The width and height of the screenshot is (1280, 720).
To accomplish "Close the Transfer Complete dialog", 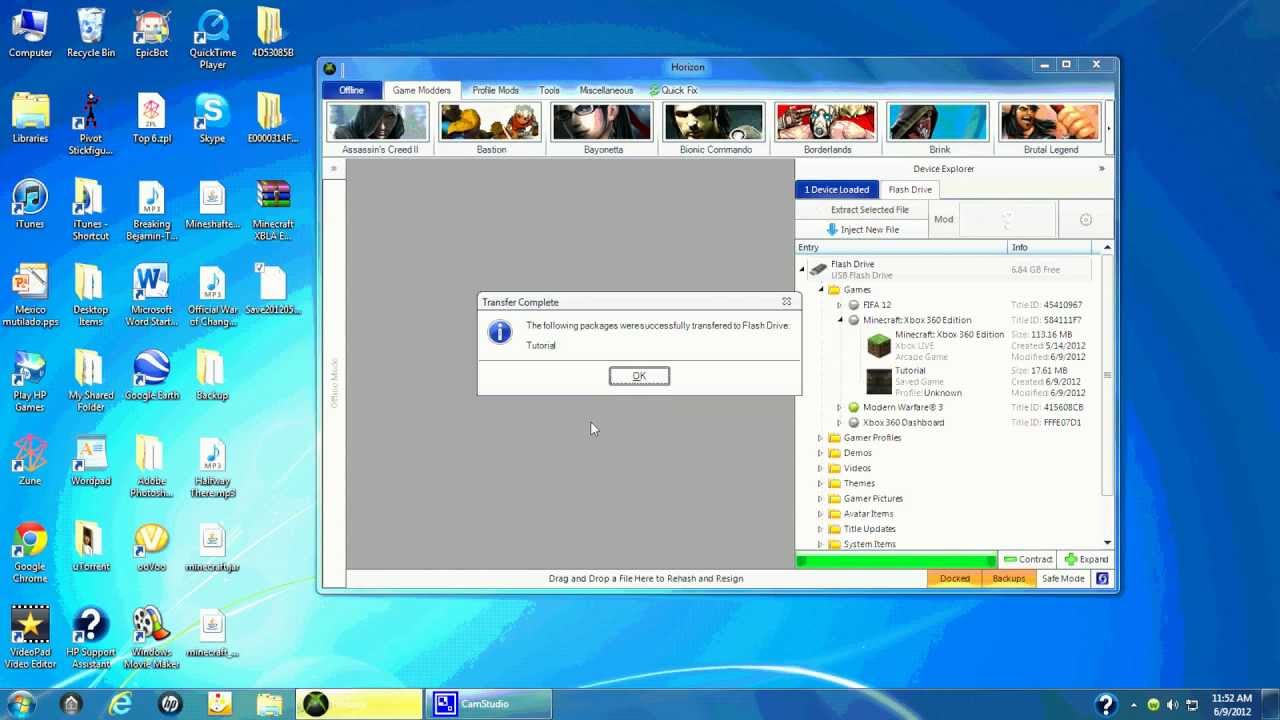I will click(x=786, y=301).
